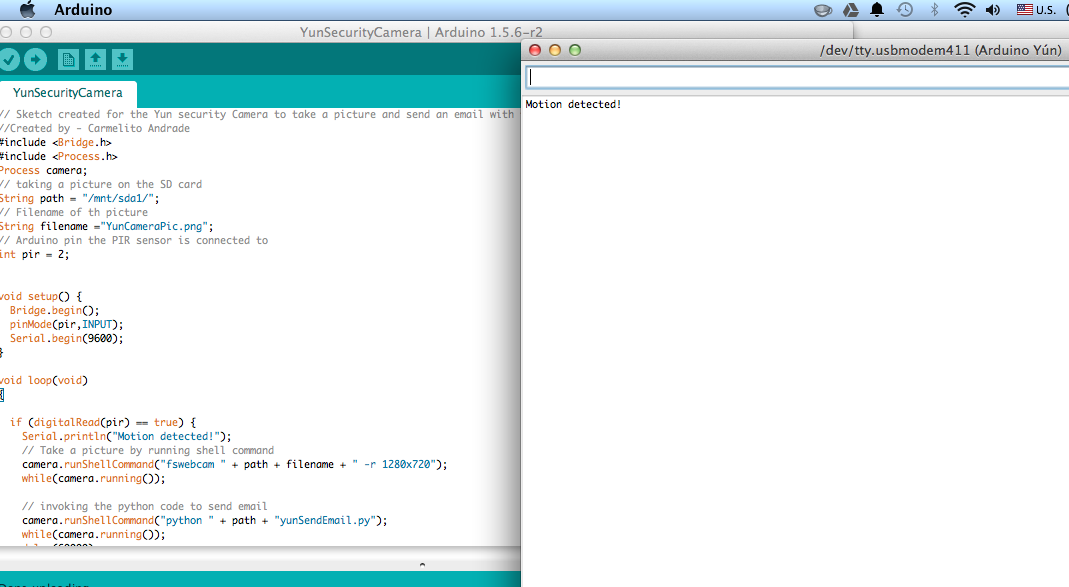Click the '// Arduino pin the PIR sensor' comment

(x=134, y=241)
